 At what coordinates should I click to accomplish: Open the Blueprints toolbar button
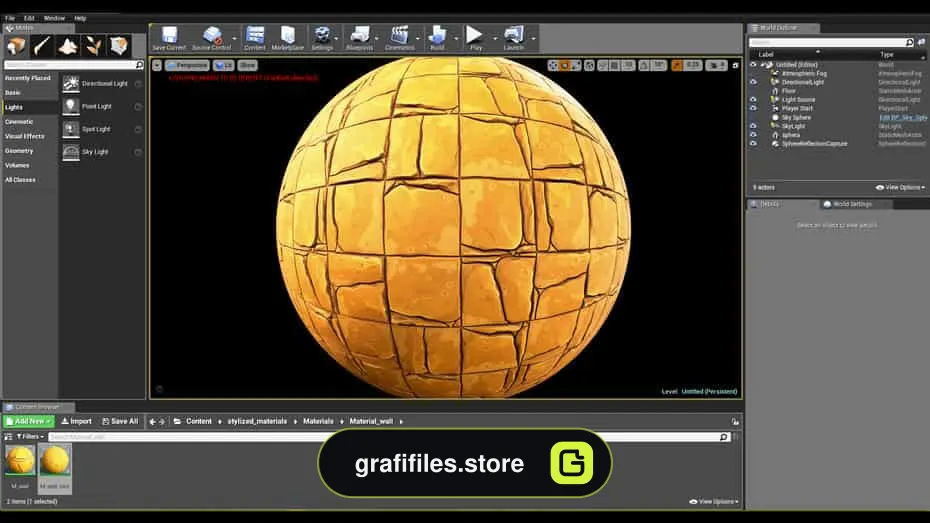(359, 39)
